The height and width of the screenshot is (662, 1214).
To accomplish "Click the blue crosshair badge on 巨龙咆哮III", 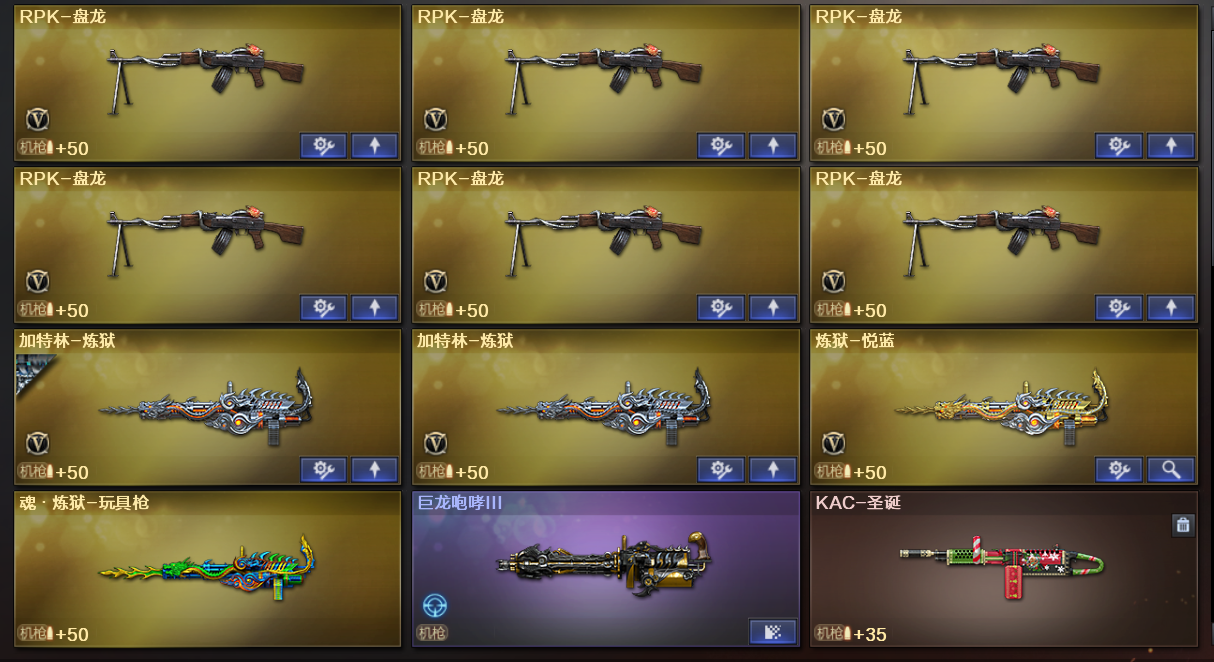I will coord(435,605).
